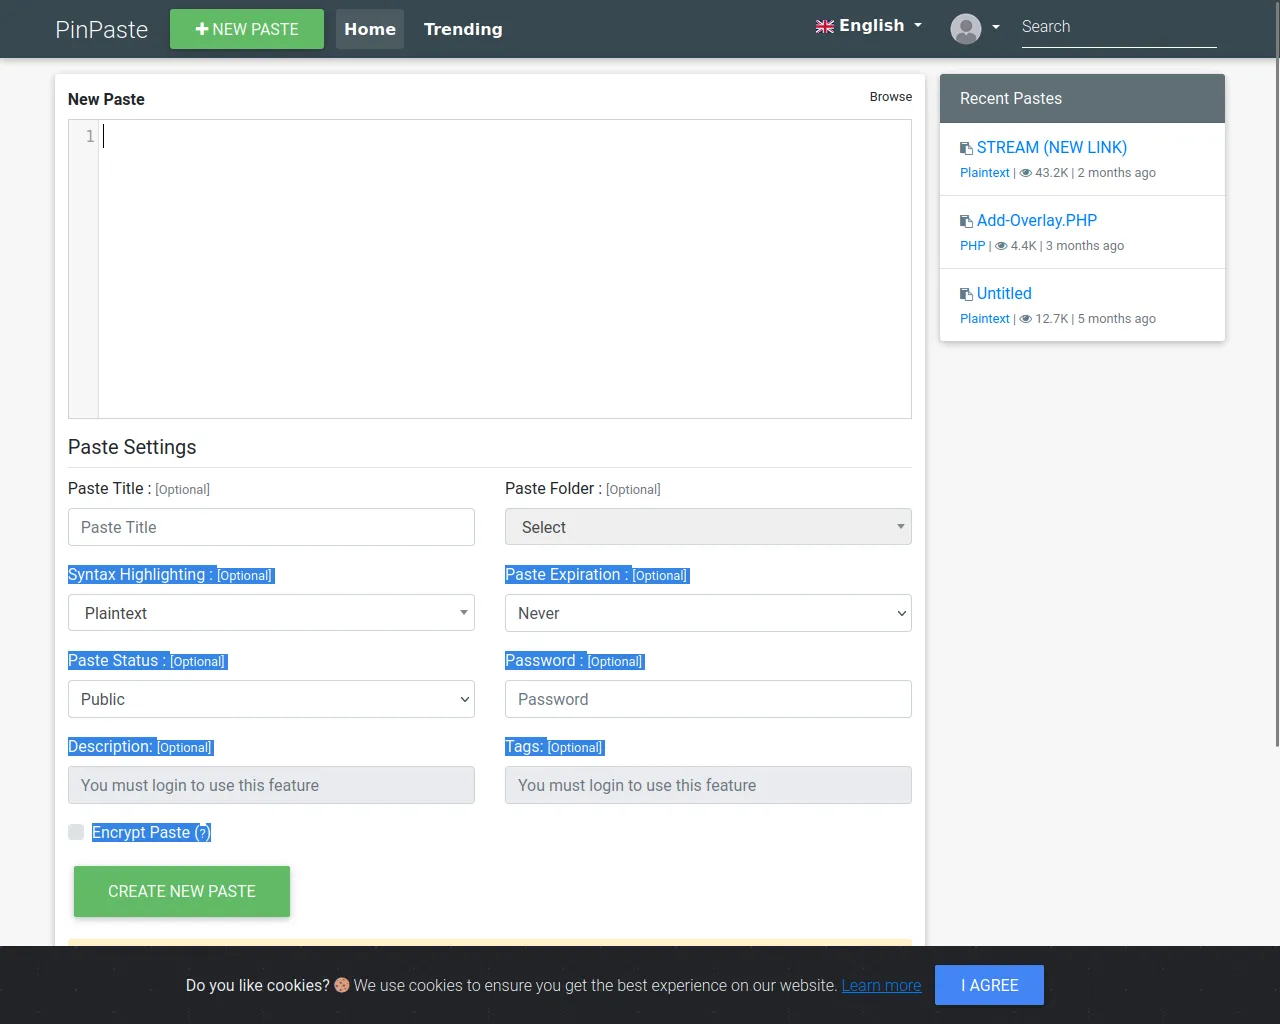This screenshot has height=1024, width=1280.
Task: Select the Home nav item
Action: click(x=370, y=29)
